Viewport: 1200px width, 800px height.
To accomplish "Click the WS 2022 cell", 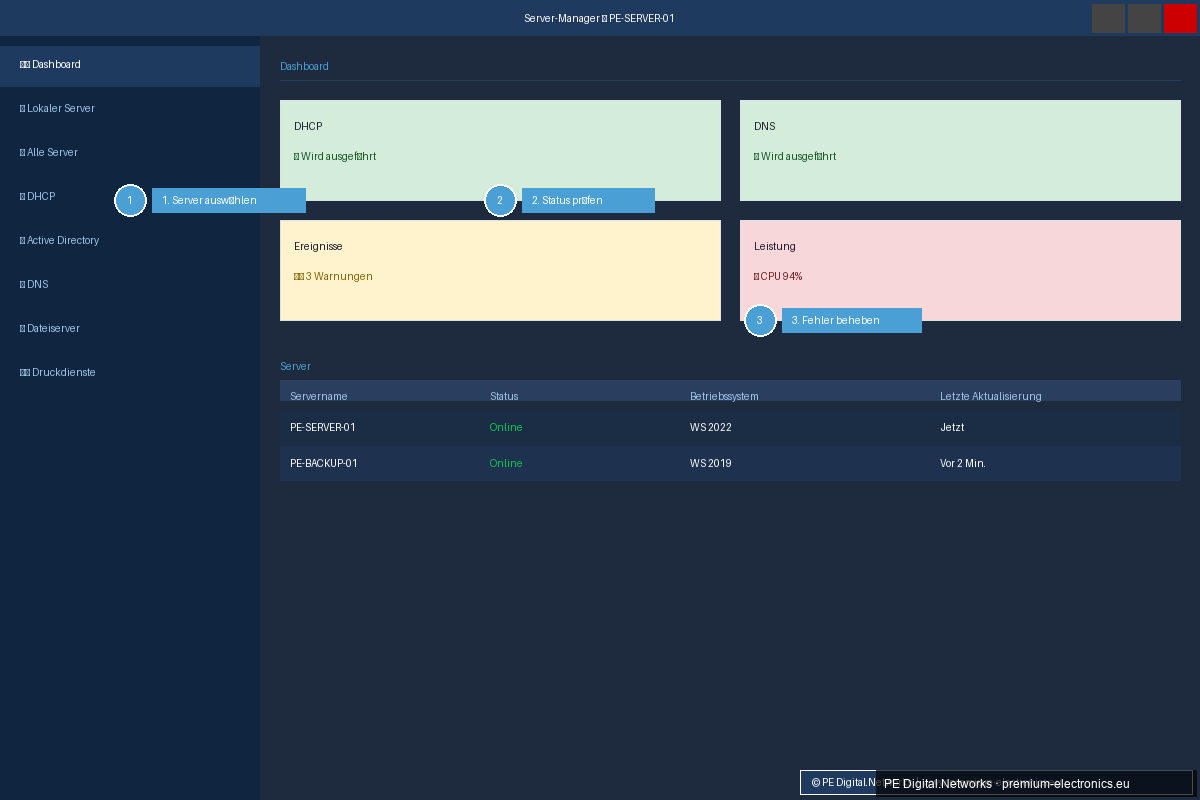I will pos(711,428).
